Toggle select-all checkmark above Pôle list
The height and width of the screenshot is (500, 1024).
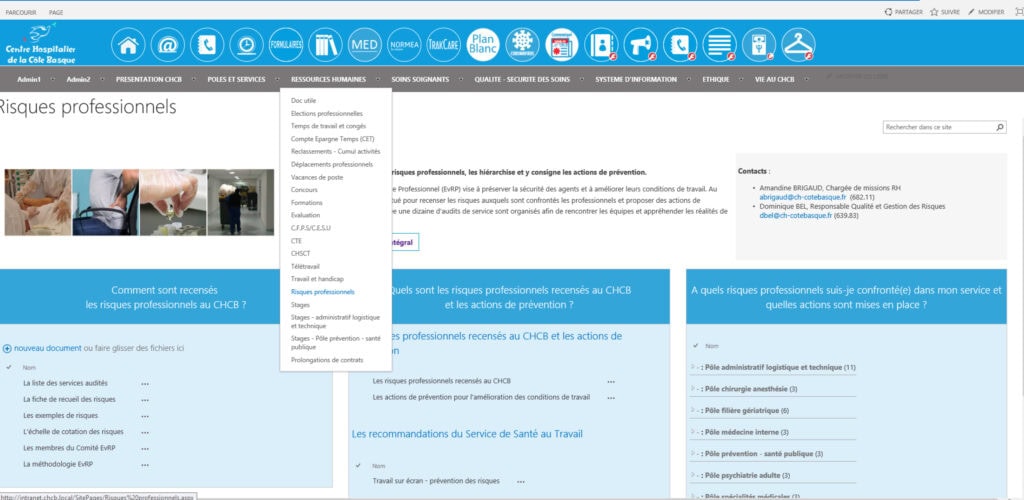tap(695, 345)
